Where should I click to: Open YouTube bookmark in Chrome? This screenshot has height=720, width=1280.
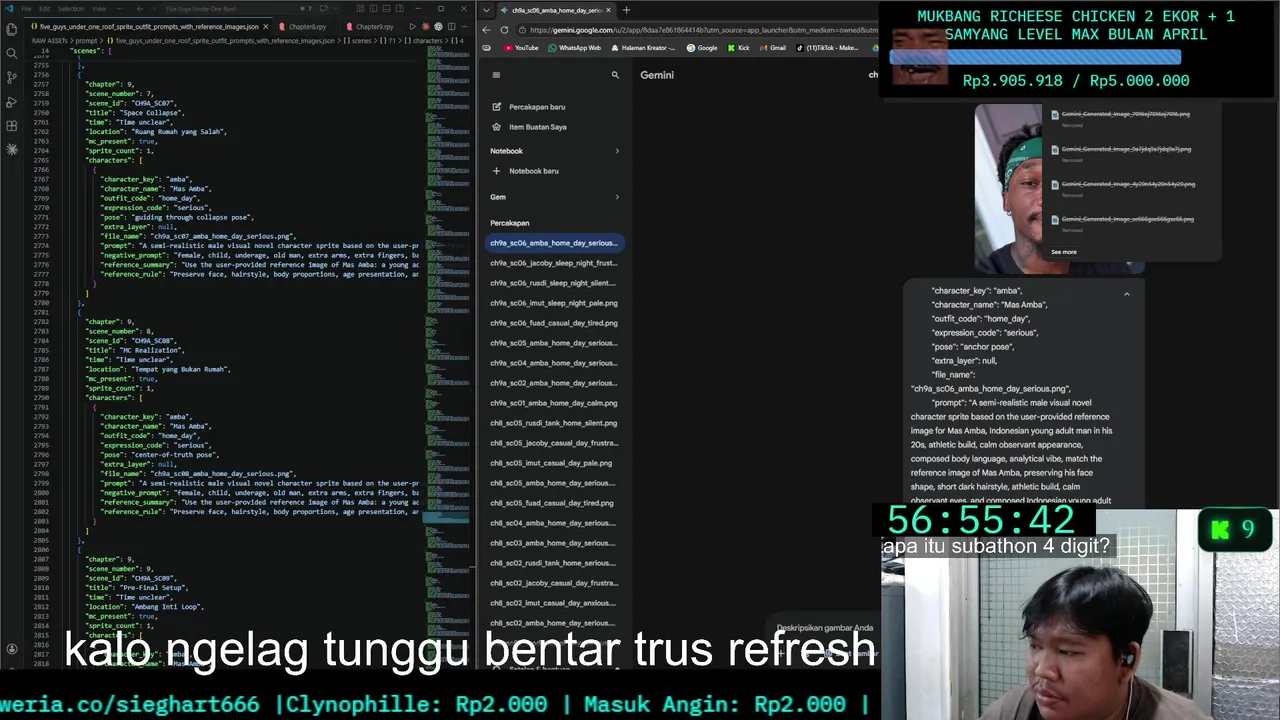(x=521, y=48)
